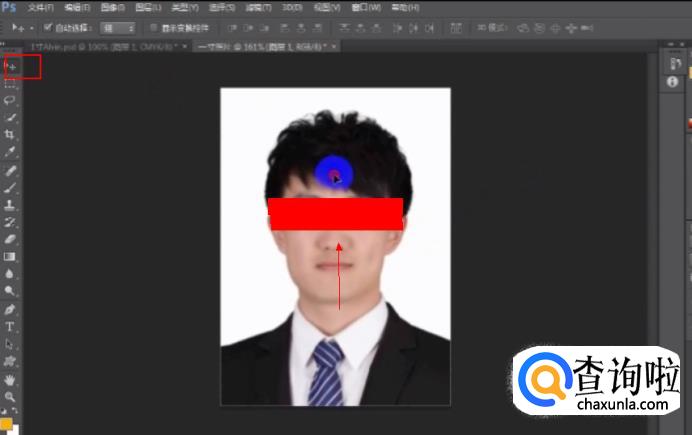This screenshot has height=435, width=692.
Task: Click the Auto-Align Layers icon
Action: pos(456,28)
